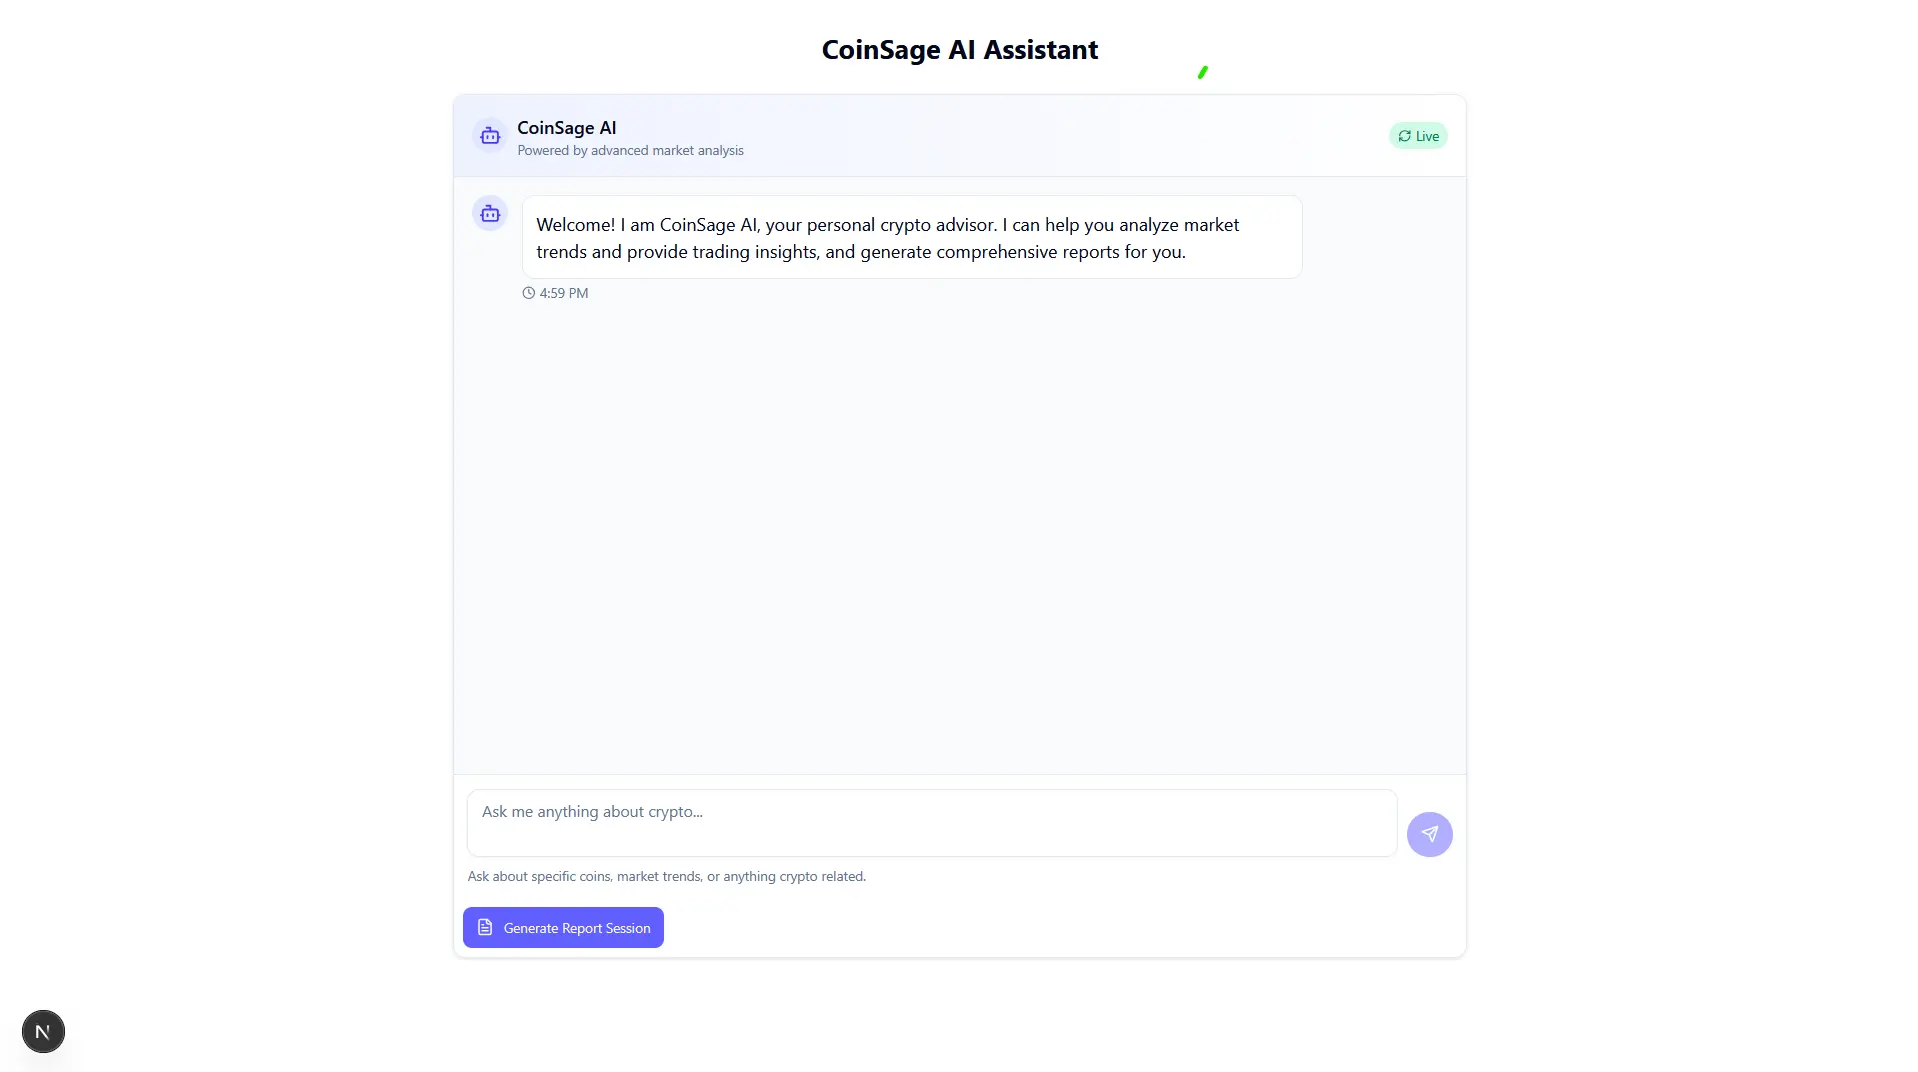The image size is (1918, 1072).
Task: Select the robot icon beside the welcome message
Action: tap(489, 213)
